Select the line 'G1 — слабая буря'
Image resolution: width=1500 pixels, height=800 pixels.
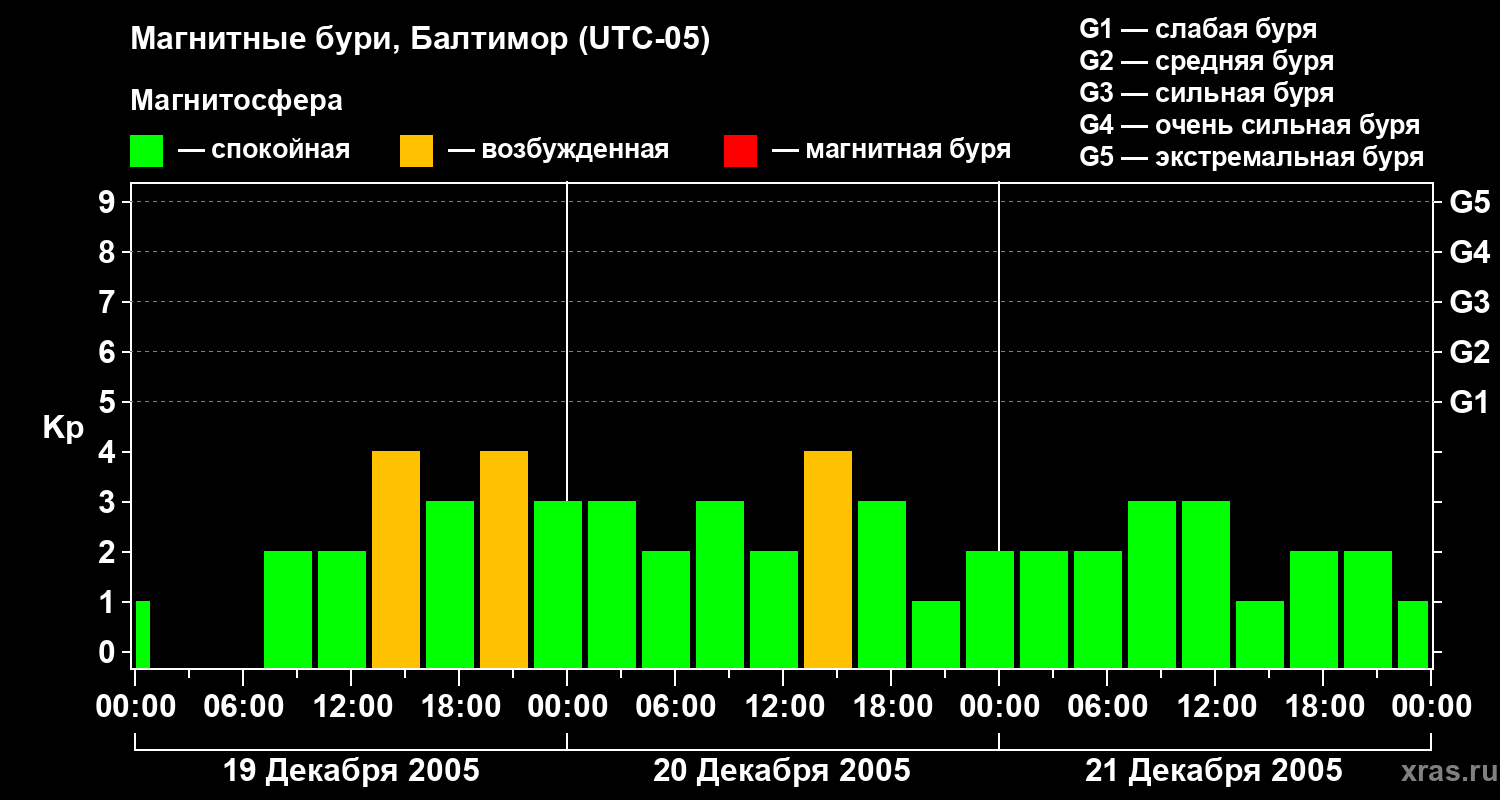[x=1198, y=29]
